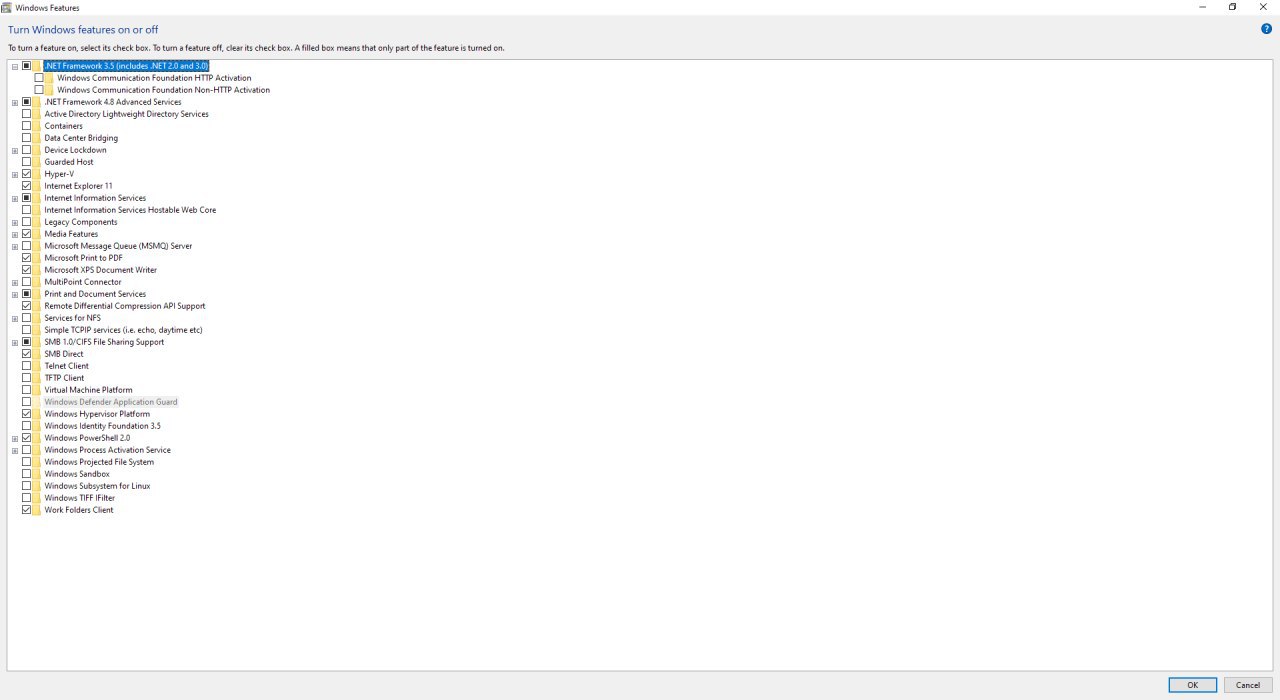The width and height of the screenshot is (1280, 700).
Task: Select the "TFTP Client" row text
Action: pyautogui.click(x=64, y=378)
